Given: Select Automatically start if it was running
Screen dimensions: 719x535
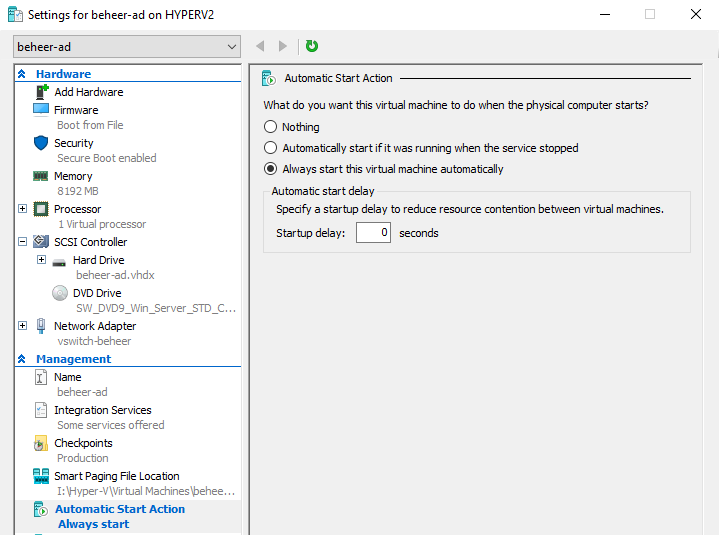Looking at the screenshot, I should pos(271,148).
